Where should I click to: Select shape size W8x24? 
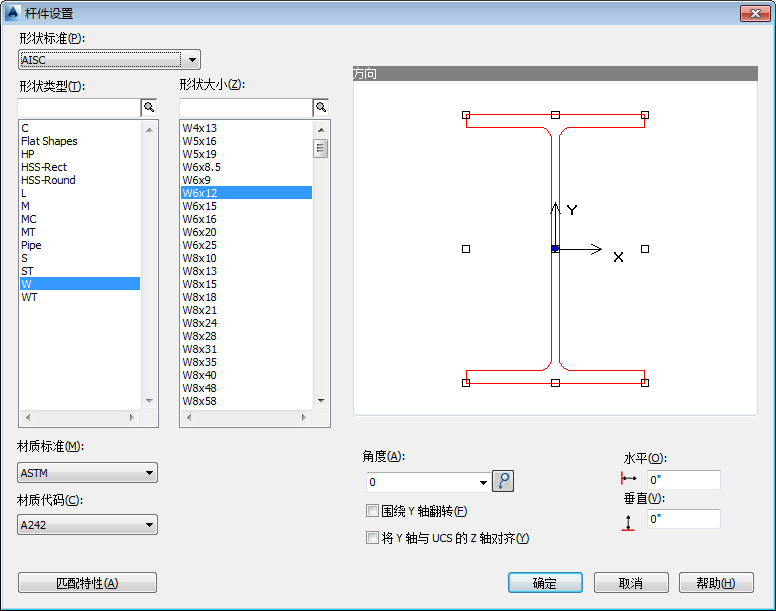pos(246,323)
